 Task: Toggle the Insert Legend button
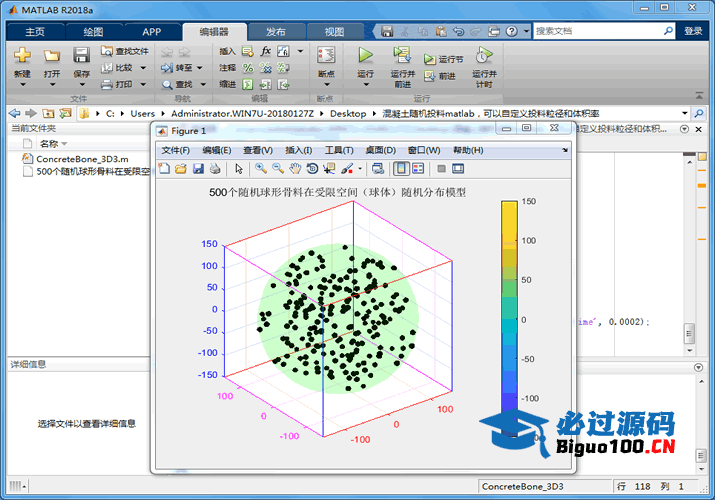418,169
